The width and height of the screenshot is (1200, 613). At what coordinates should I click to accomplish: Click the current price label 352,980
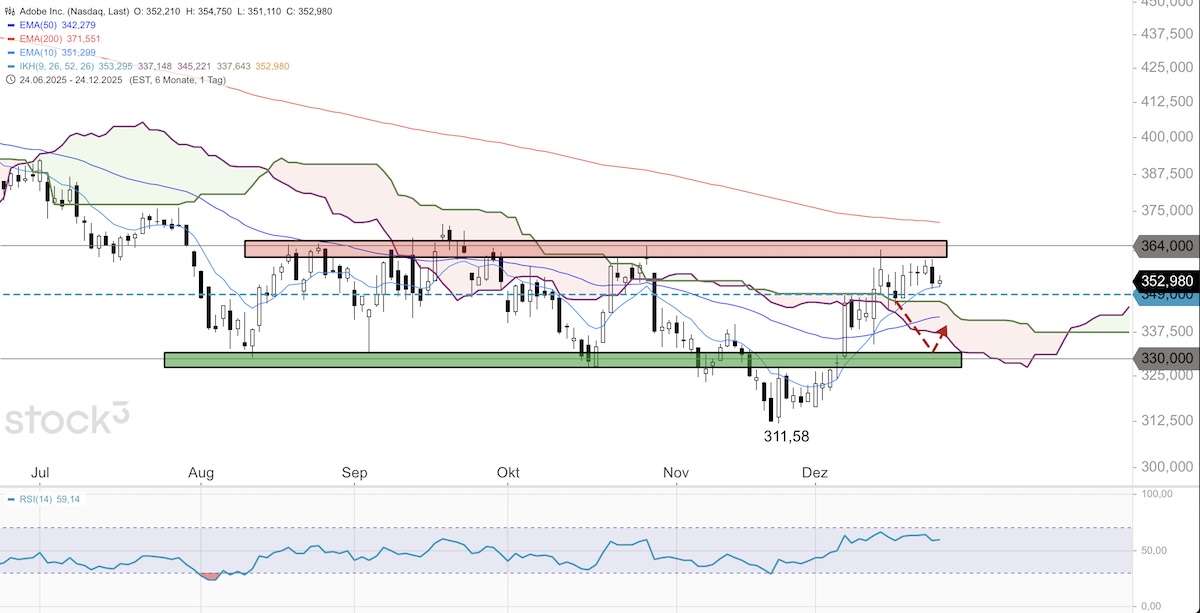pyautogui.click(x=1165, y=279)
